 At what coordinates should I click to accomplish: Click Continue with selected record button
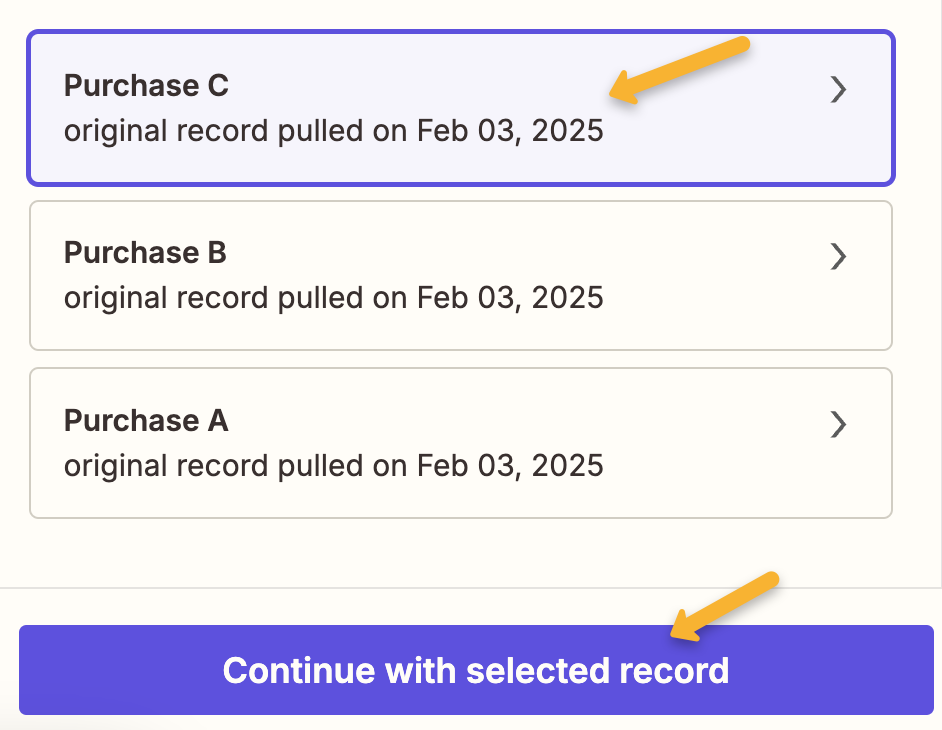tap(476, 670)
